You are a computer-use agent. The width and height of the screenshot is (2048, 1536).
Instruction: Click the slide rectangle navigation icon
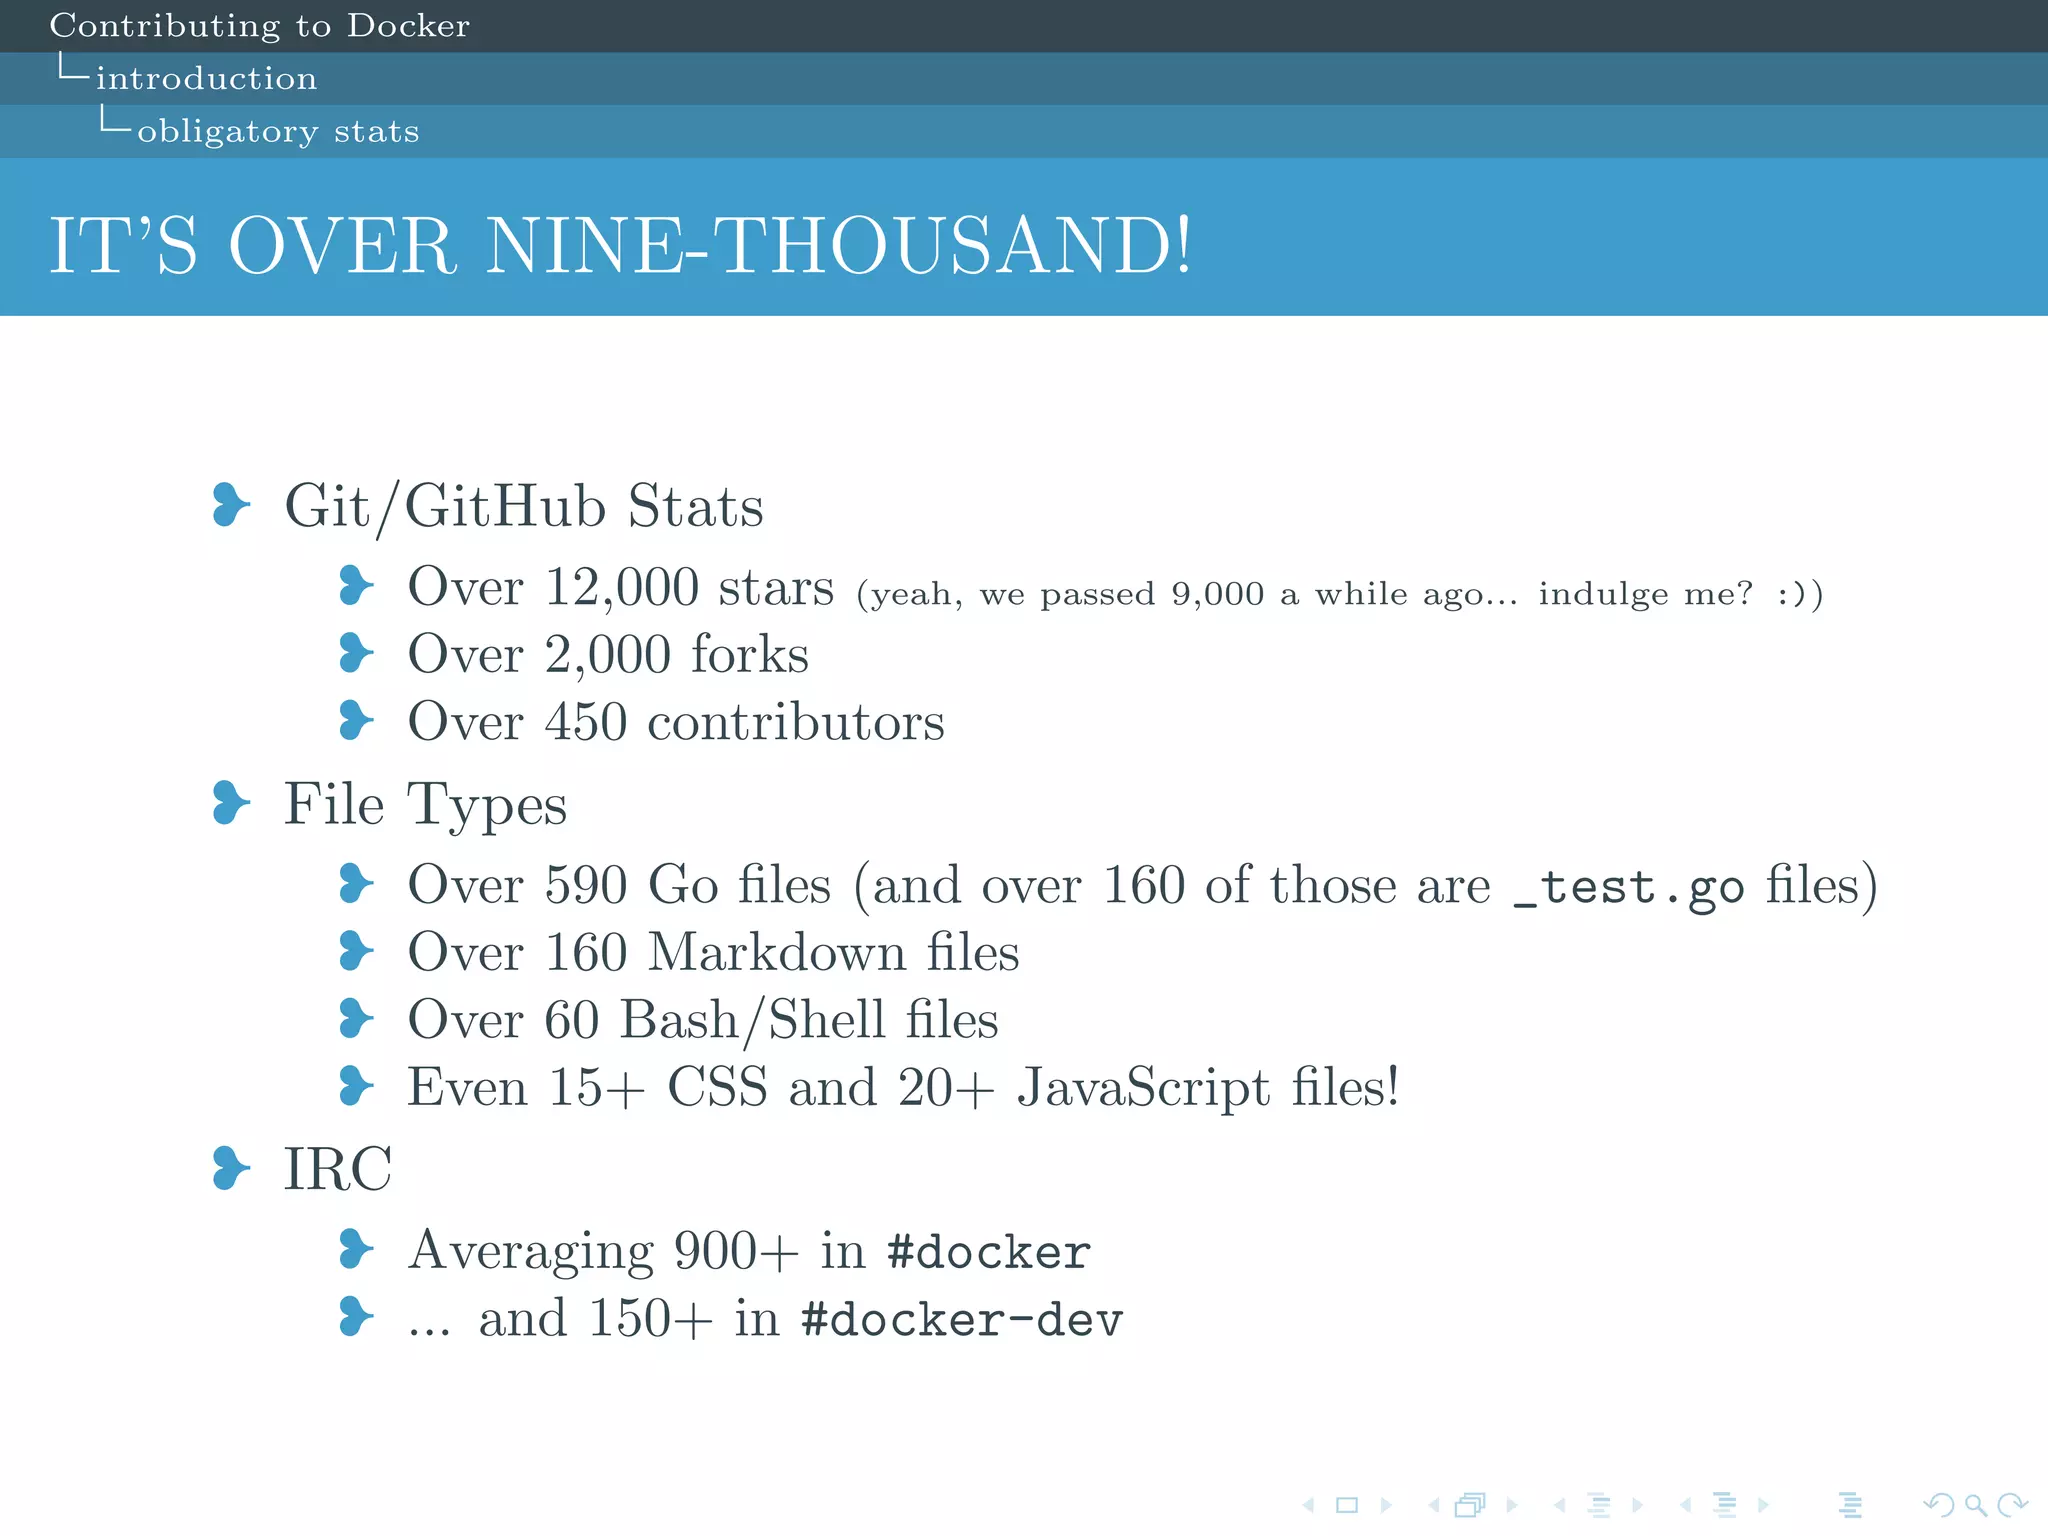(x=1347, y=1504)
